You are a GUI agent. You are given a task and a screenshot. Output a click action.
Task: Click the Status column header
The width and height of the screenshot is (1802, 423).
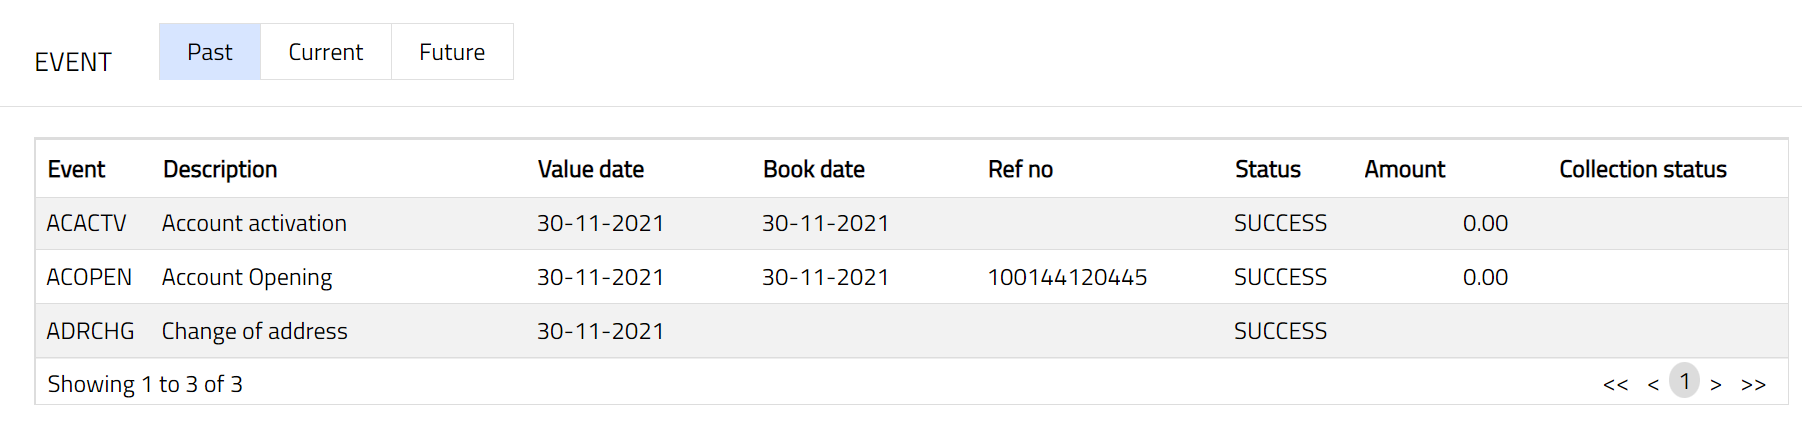tap(1267, 169)
